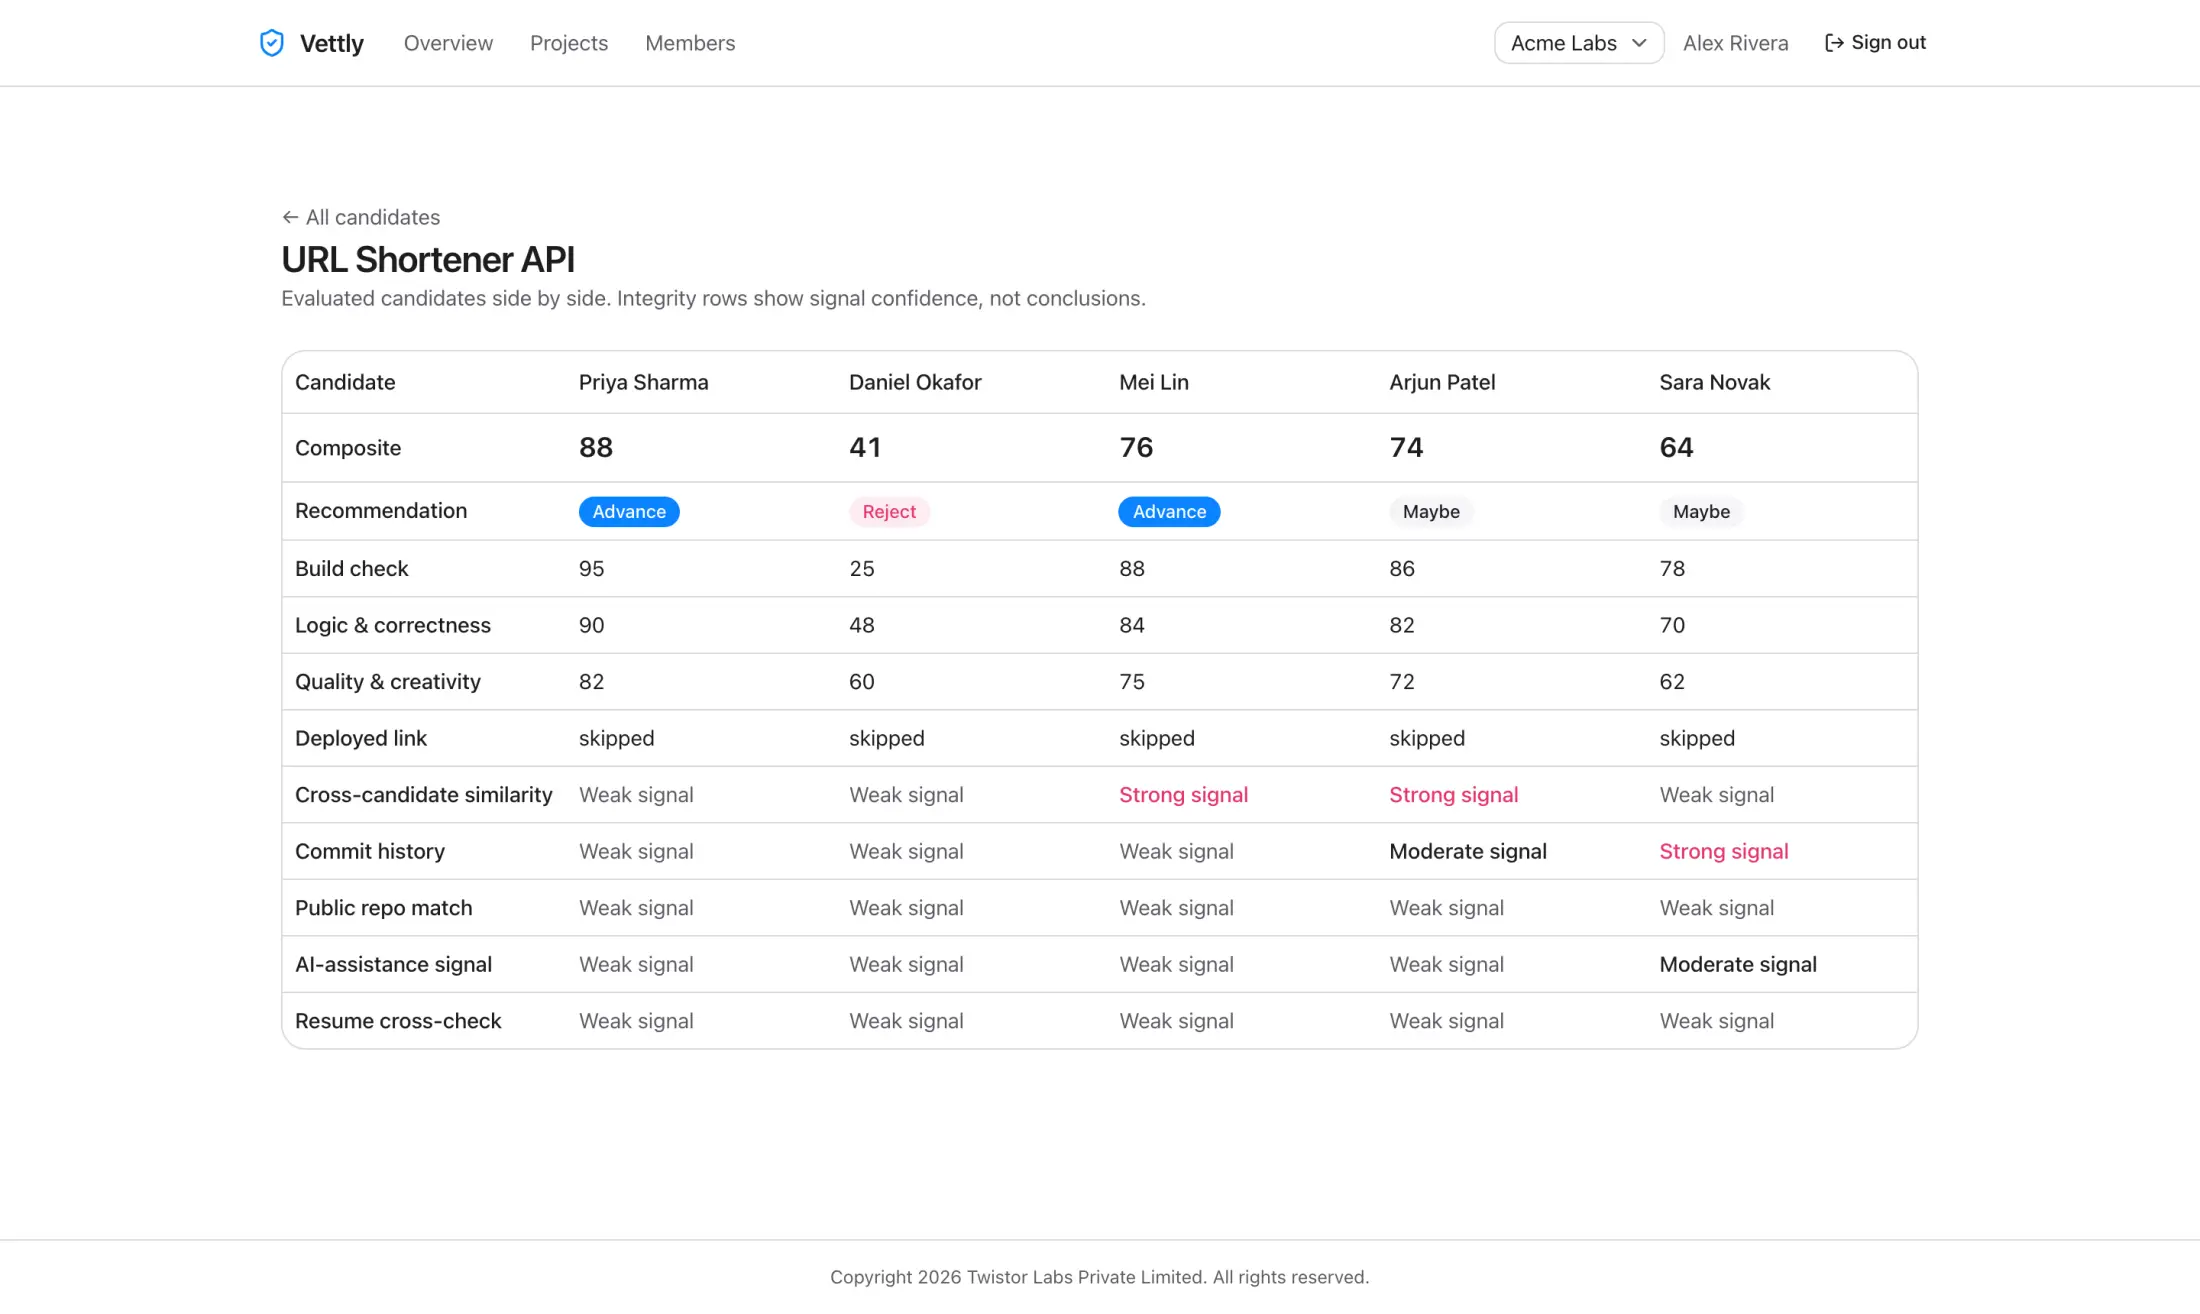Select the Priya Sharma column header

pyautogui.click(x=643, y=382)
